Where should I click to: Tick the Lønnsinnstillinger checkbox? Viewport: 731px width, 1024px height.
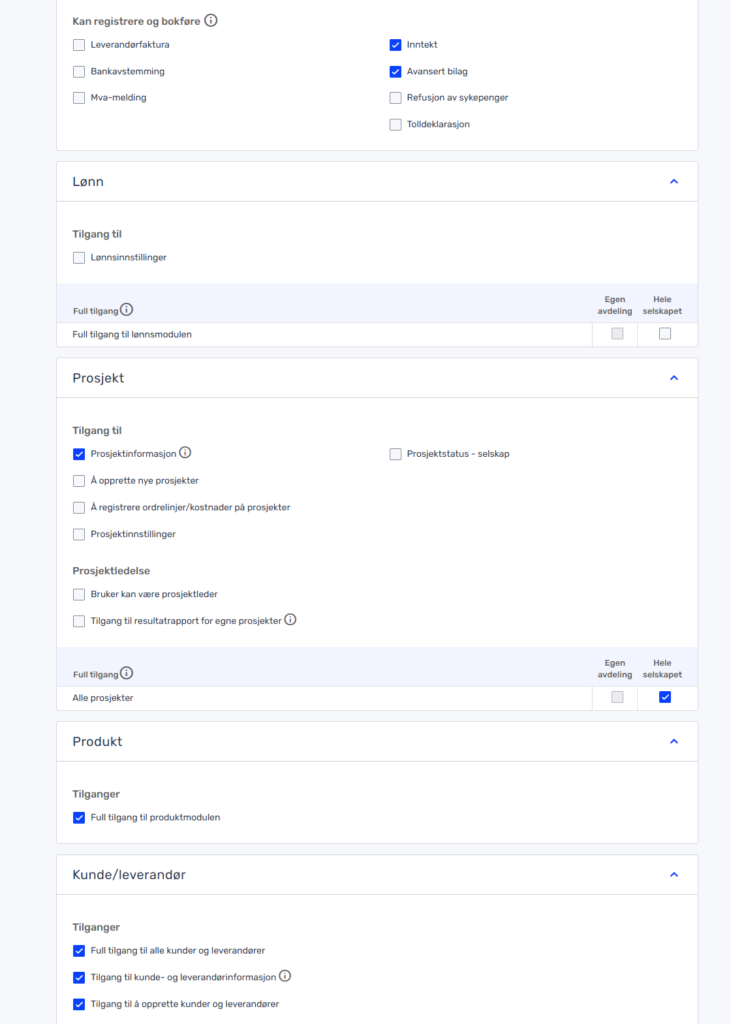pyautogui.click(x=79, y=258)
